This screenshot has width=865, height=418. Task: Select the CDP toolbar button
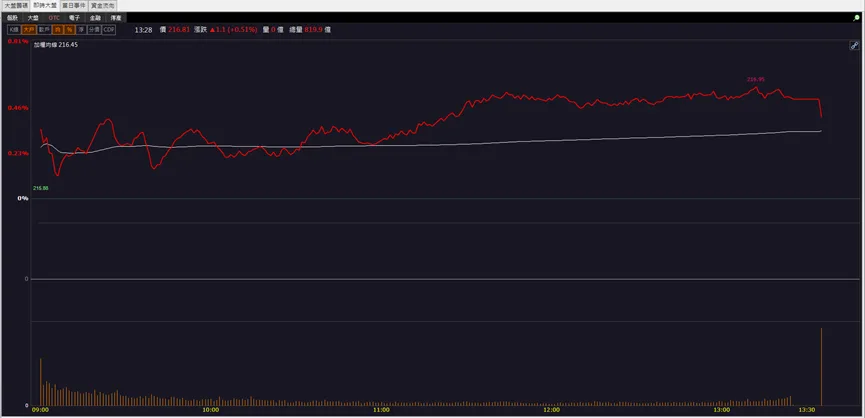click(109, 30)
